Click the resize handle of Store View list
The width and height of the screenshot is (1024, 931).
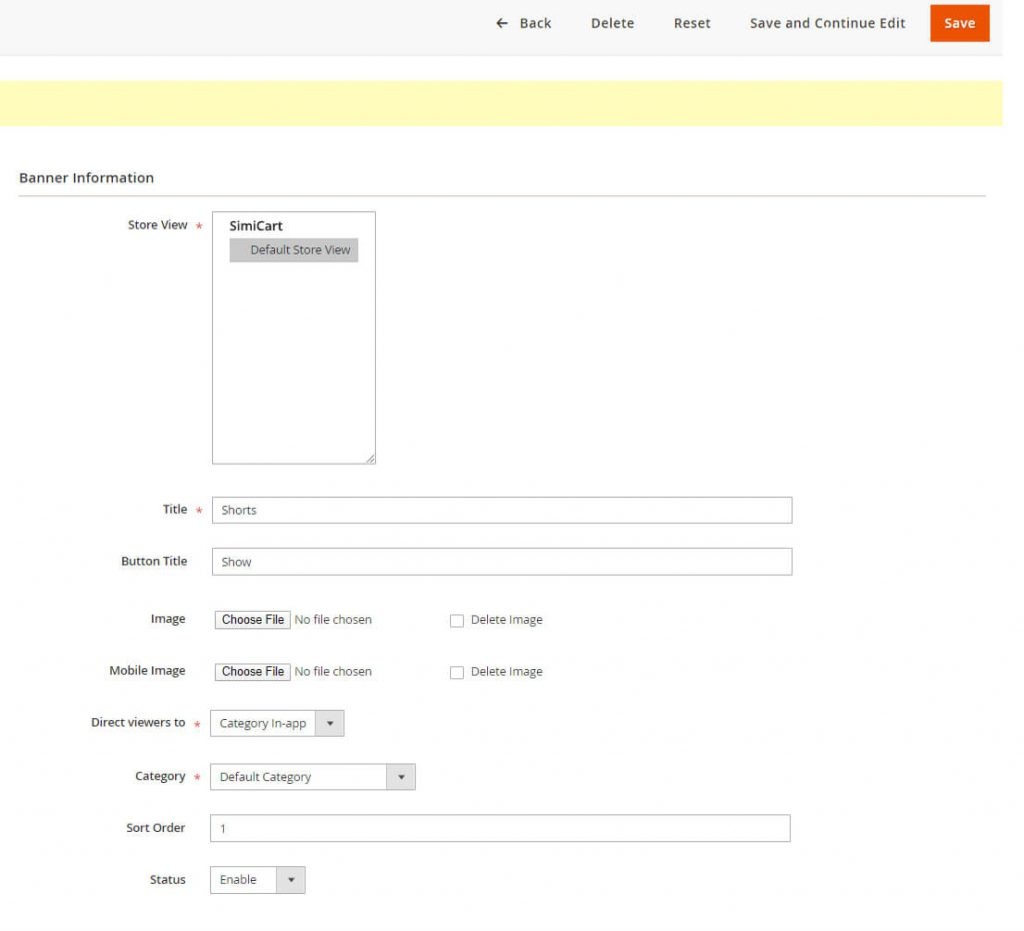coord(370,459)
